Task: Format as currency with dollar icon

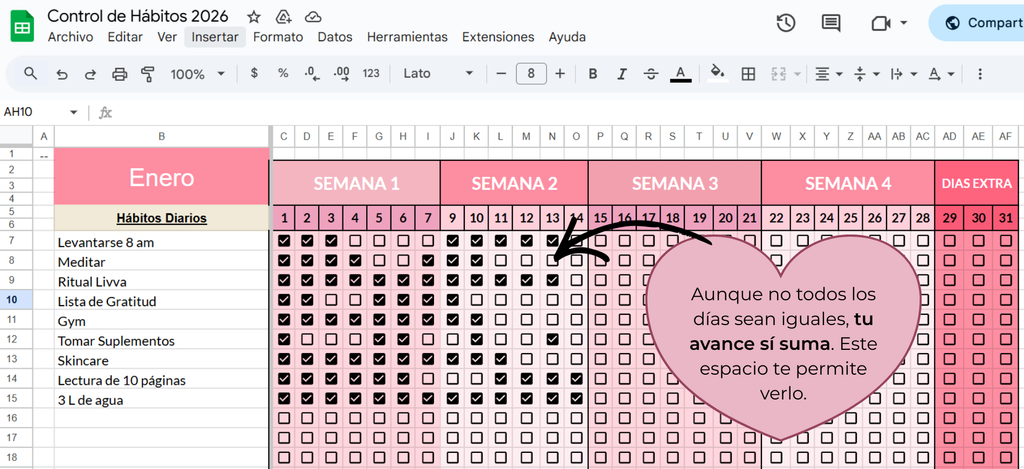Action: (x=254, y=73)
